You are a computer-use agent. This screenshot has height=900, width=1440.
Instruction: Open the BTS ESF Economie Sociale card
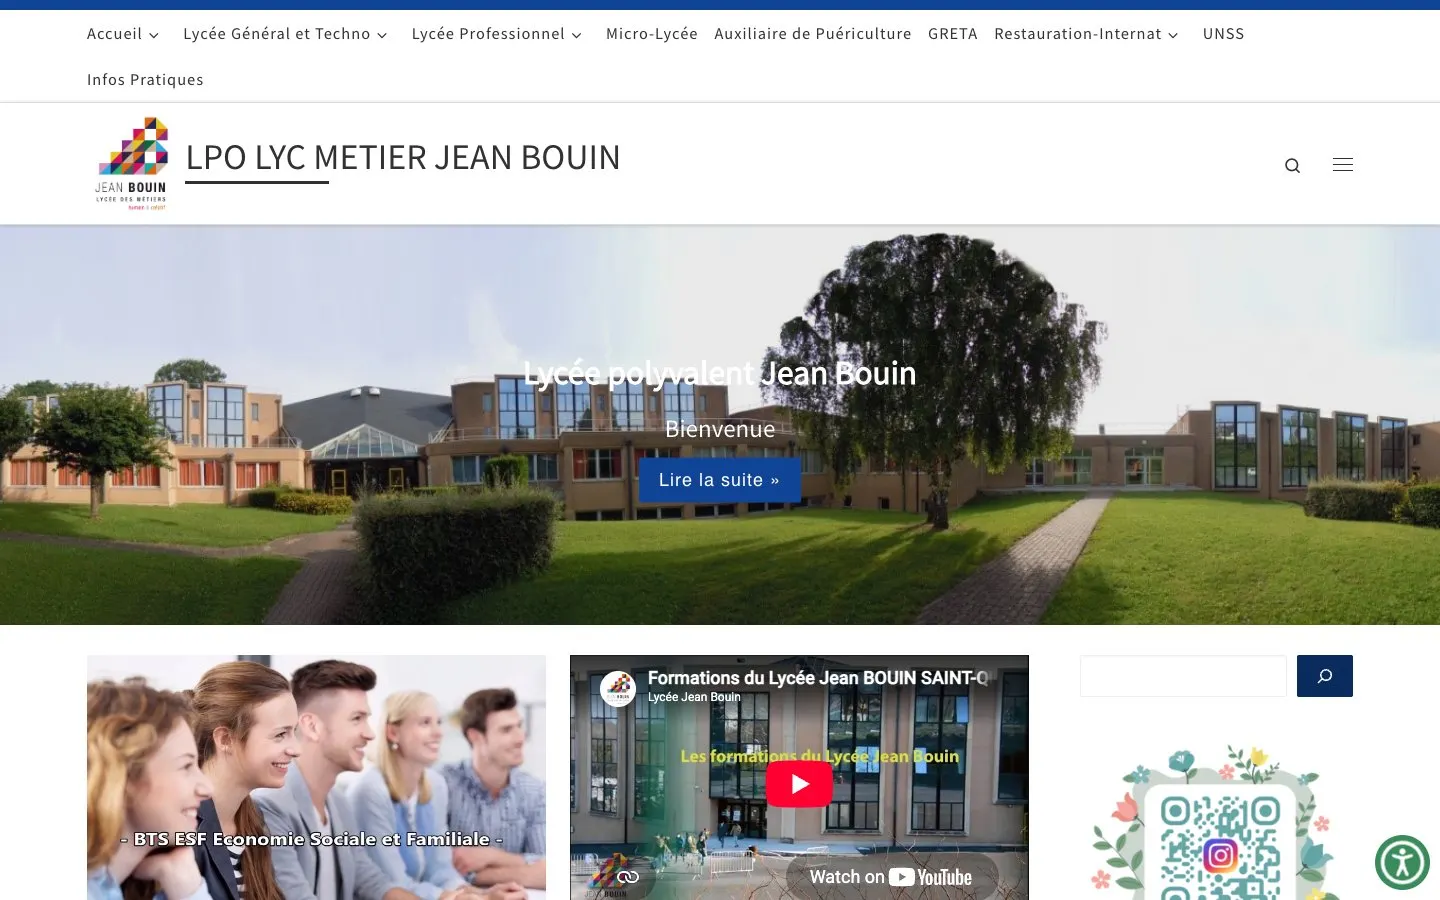click(x=316, y=778)
